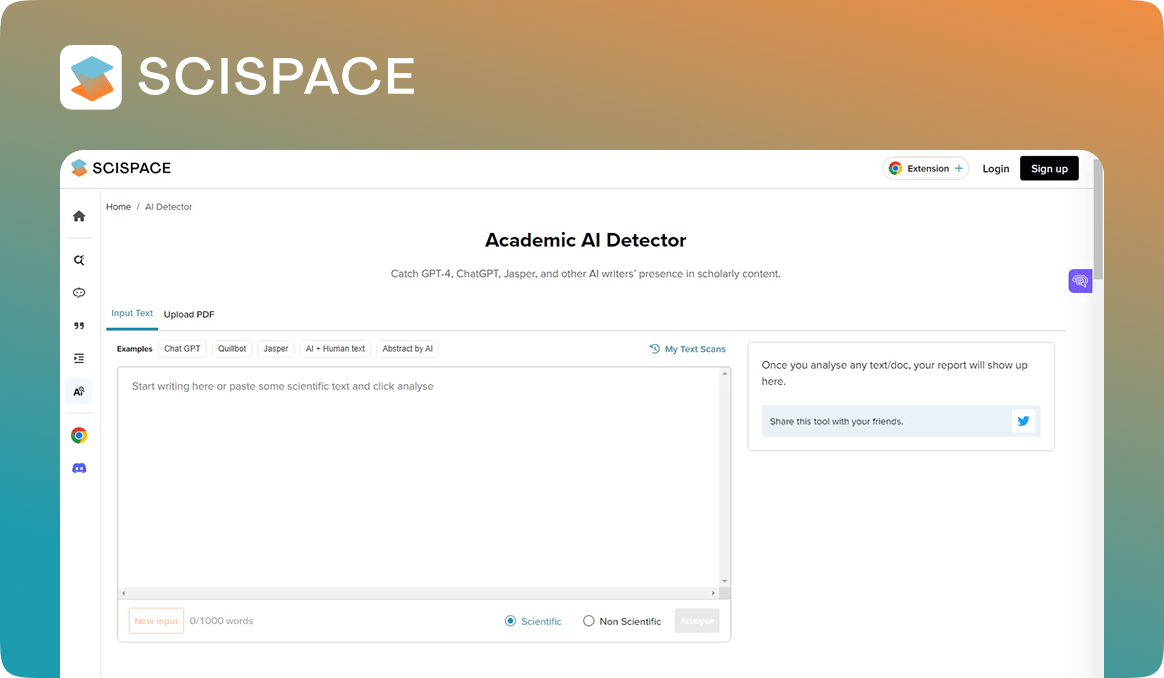Click the Analyse button
Viewport: 1164px width, 678px height.
[x=697, y=621]
